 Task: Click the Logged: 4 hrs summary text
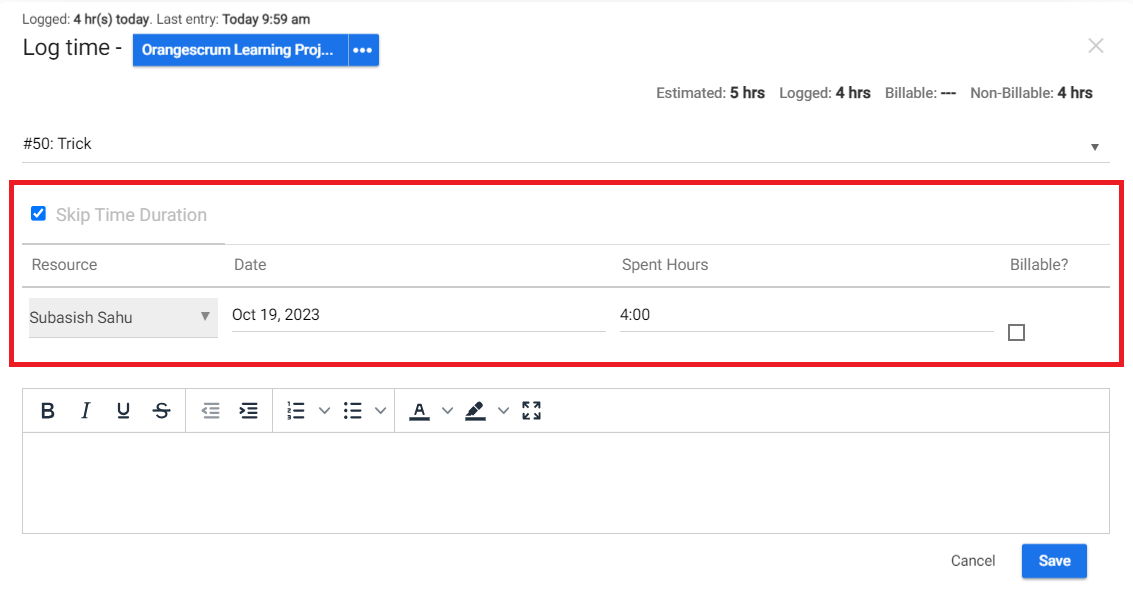pyautogui.click(x=824, y=93)
